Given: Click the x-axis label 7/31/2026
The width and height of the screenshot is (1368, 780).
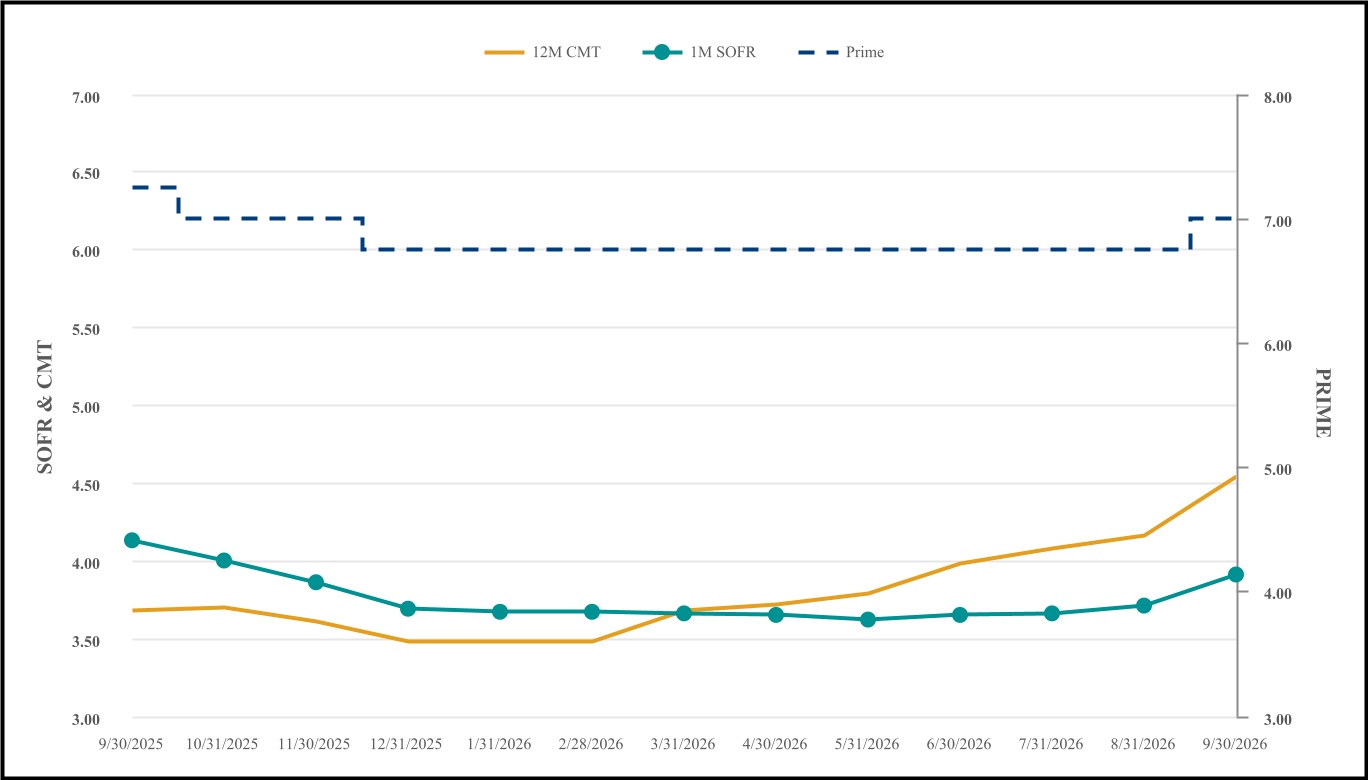Looking at the screenshot, I should point(1052,744).
